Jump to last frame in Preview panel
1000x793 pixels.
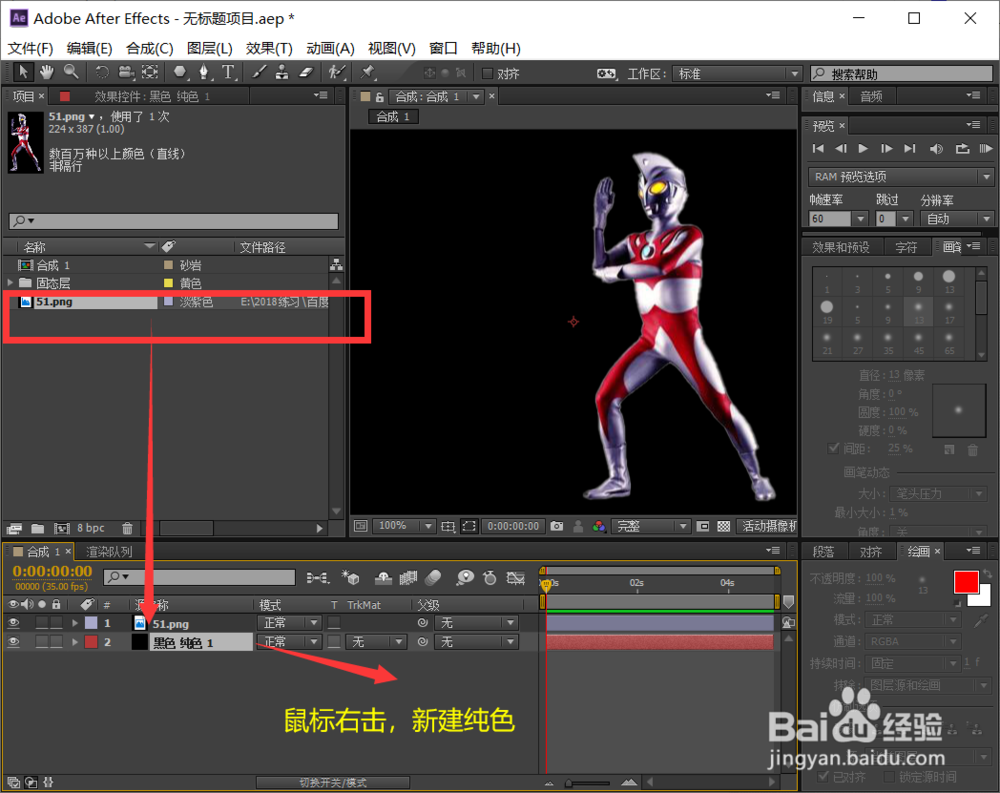pos(910,149)
